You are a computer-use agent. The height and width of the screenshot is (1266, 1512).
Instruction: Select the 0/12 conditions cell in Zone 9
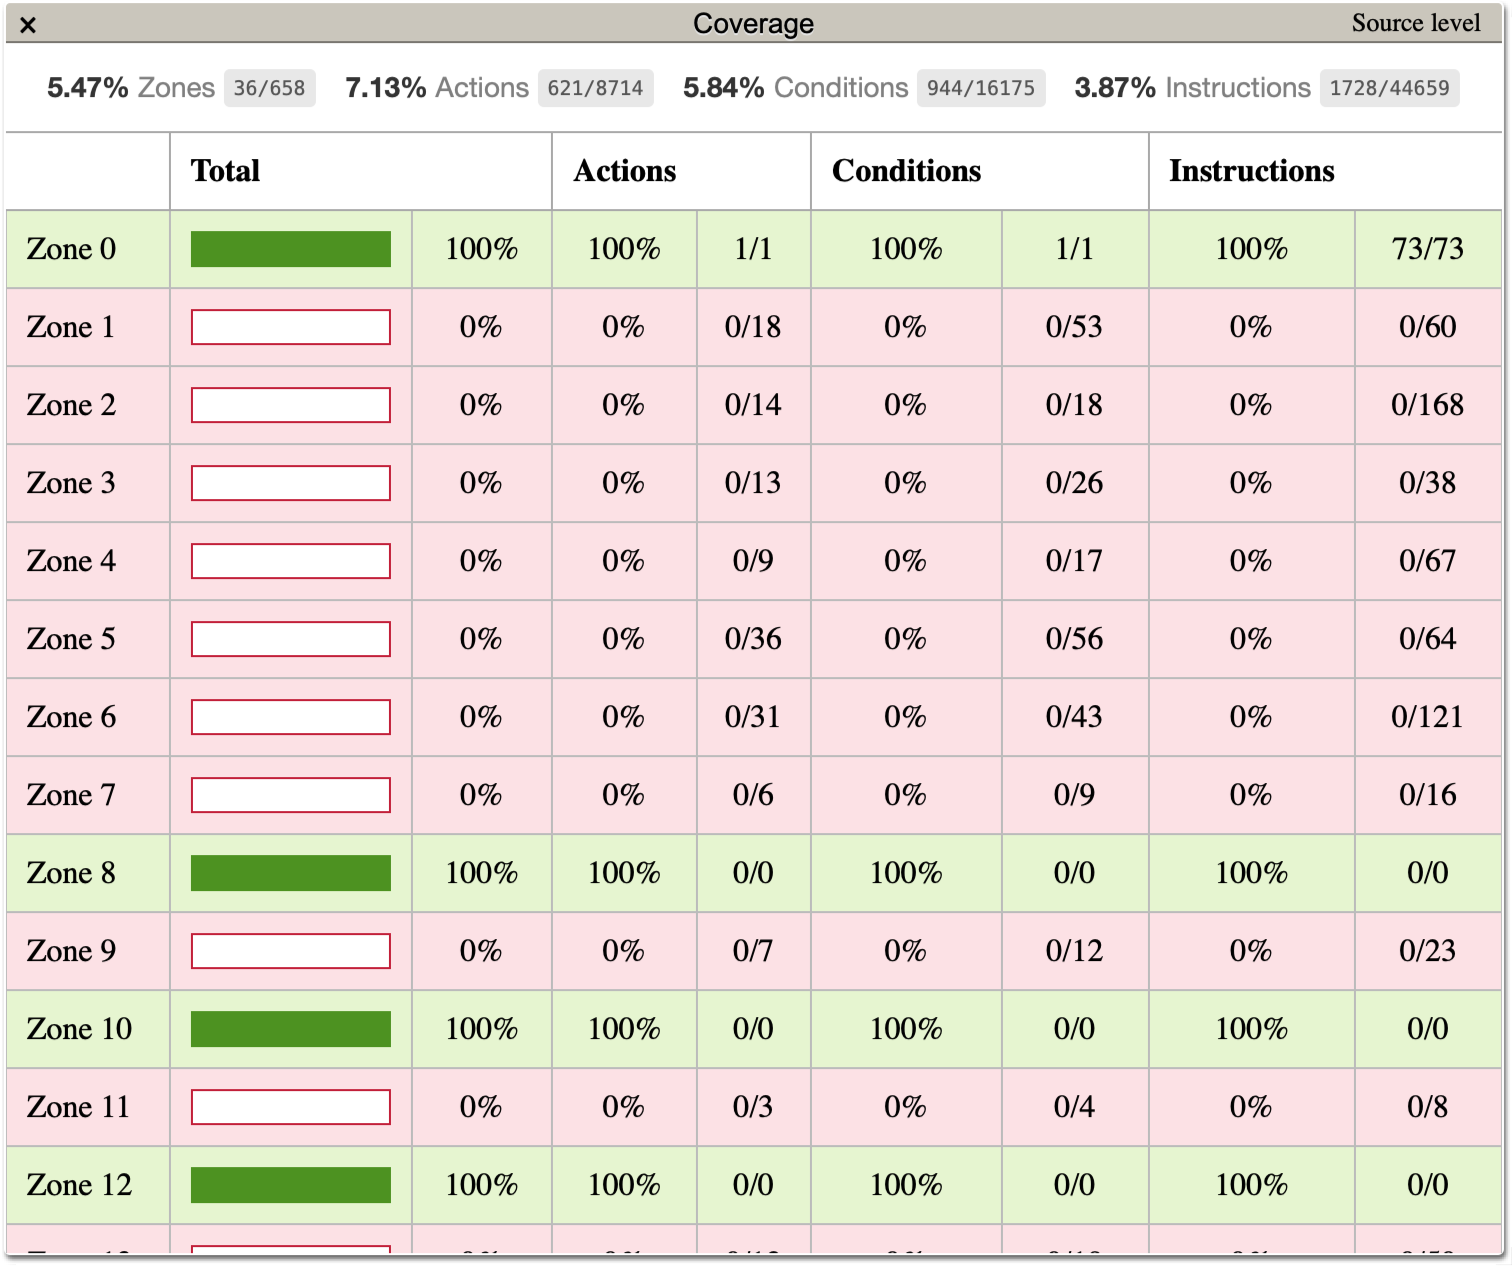click(x=1074, y=951)
